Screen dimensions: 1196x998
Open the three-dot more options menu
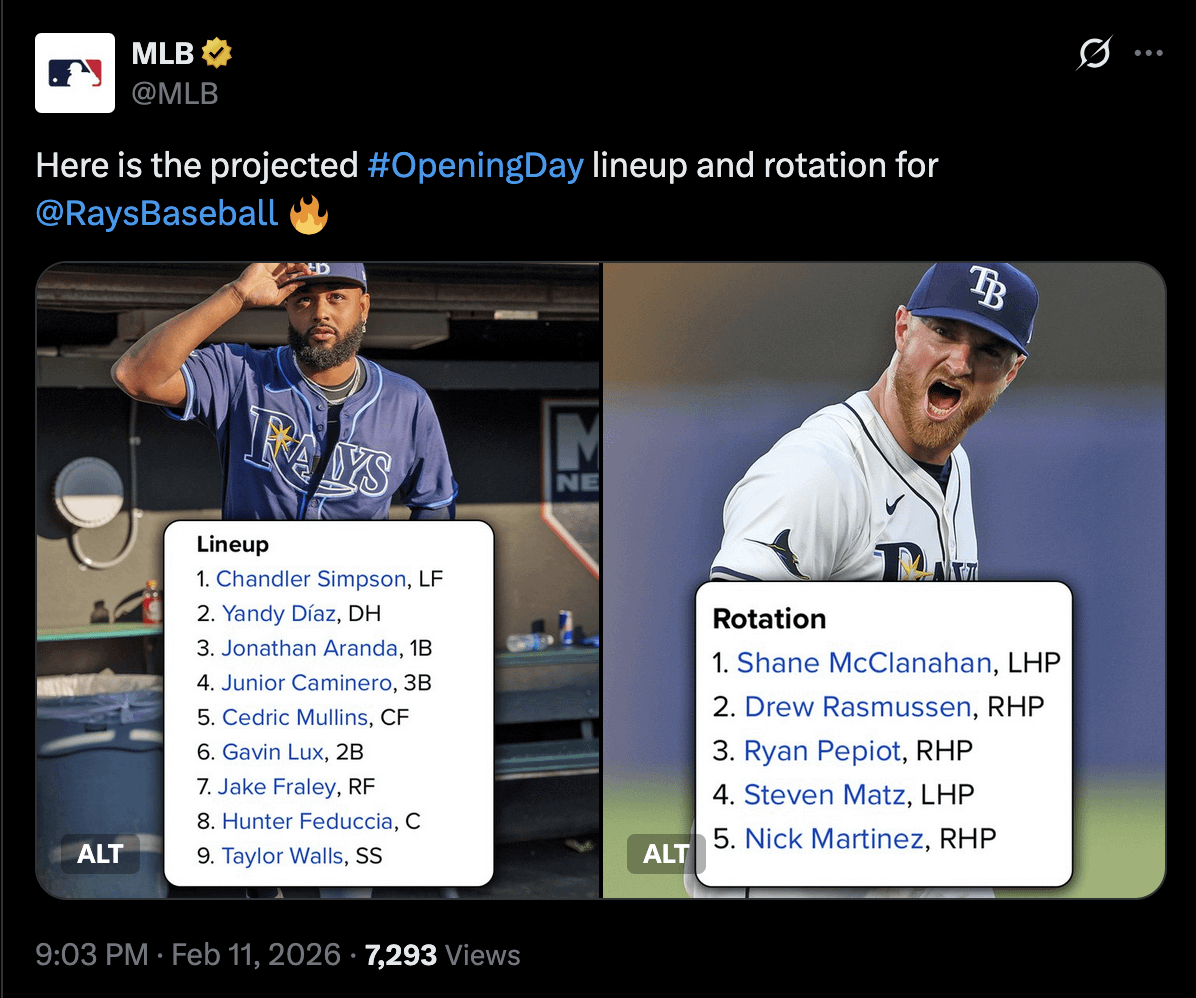[1148, 53]
